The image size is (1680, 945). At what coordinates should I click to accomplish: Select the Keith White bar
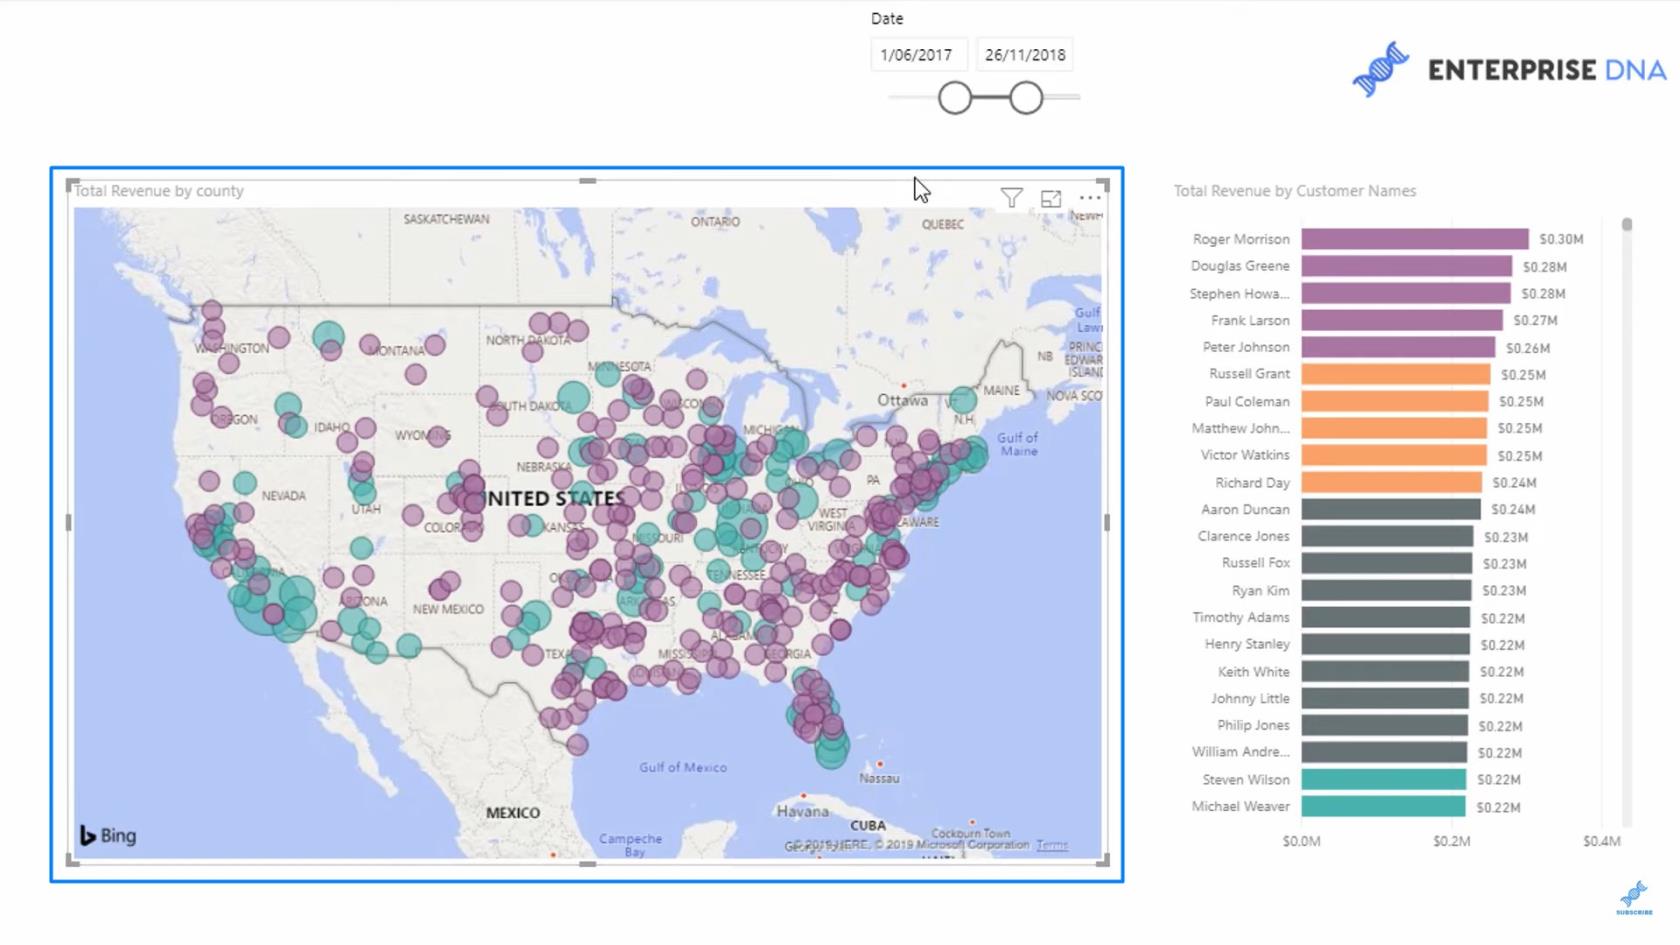(1385, 671)
